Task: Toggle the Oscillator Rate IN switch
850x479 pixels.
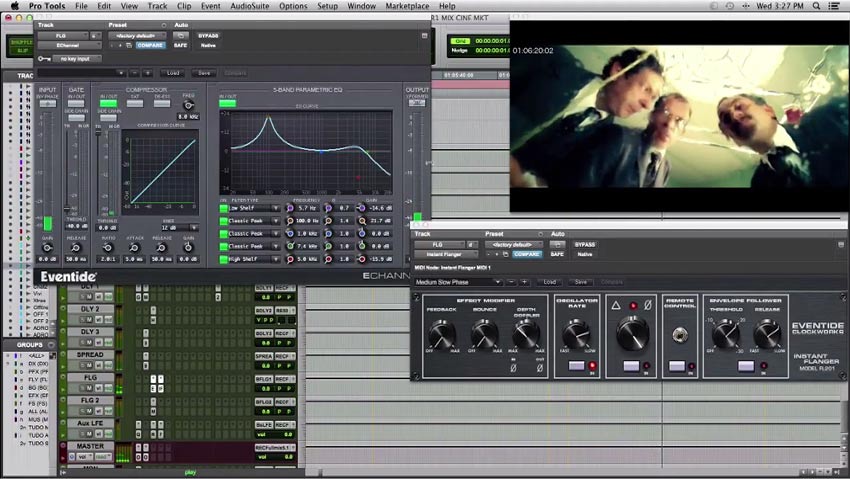Action: 576,366
